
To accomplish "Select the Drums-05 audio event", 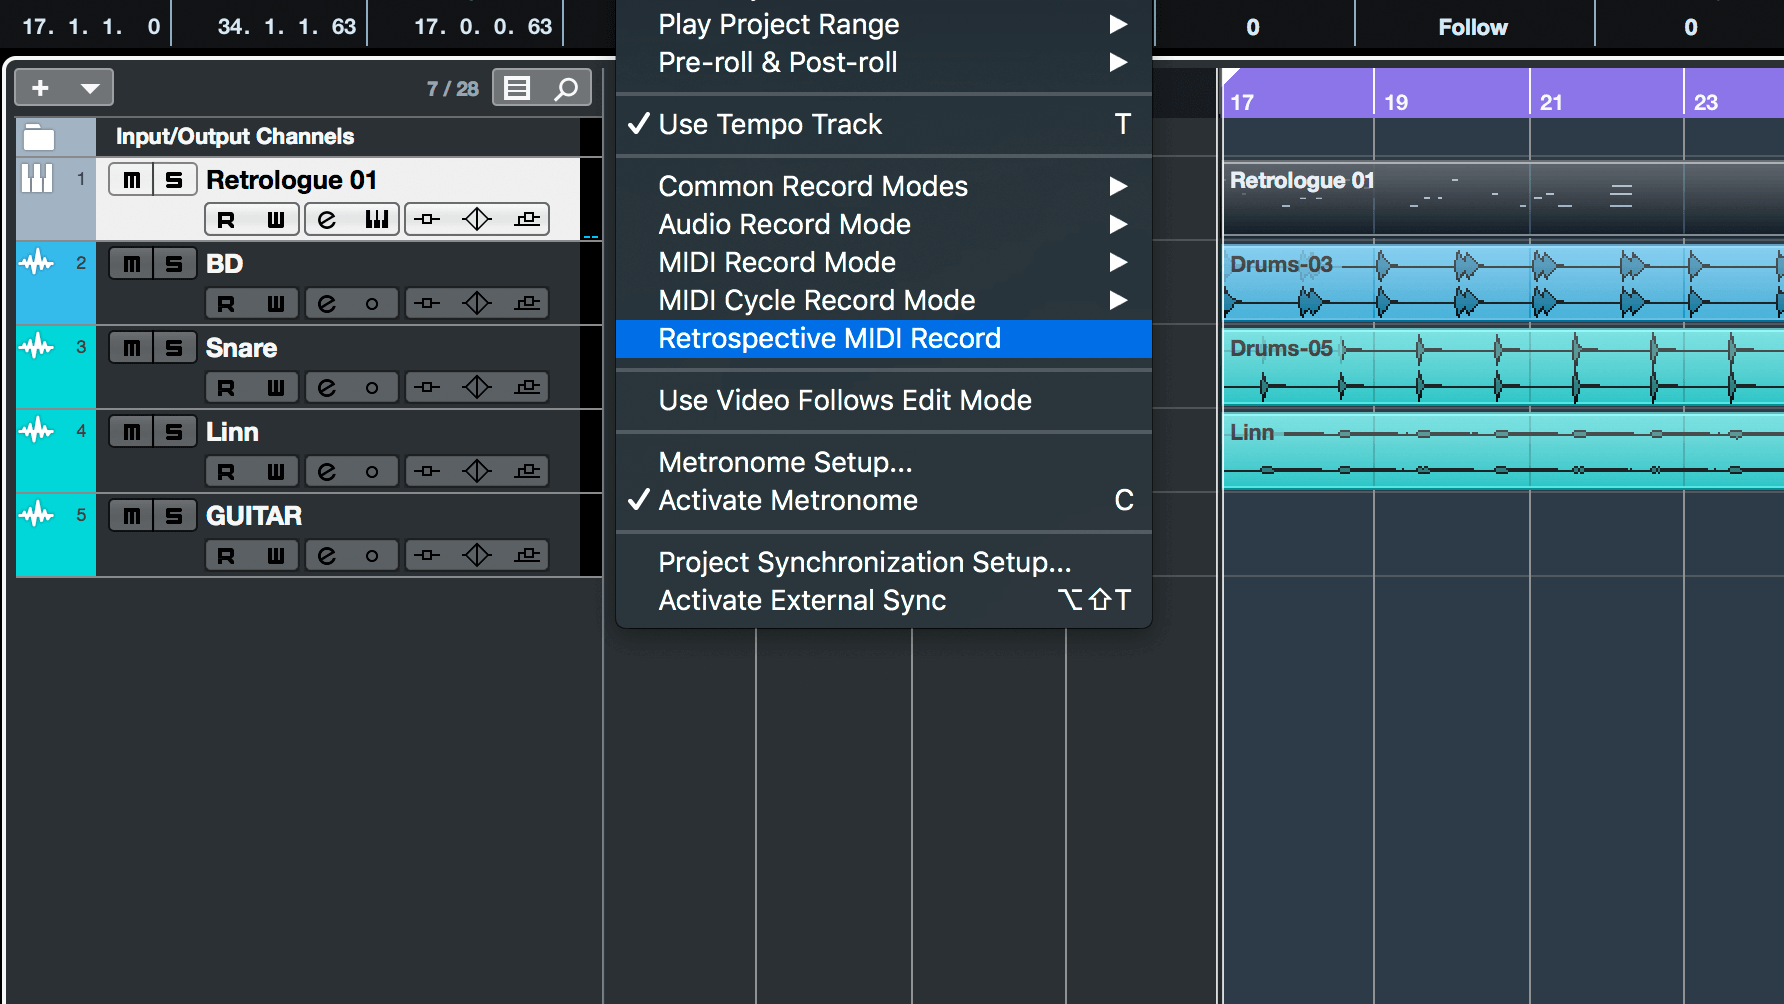I will [x=1503, y=366].
